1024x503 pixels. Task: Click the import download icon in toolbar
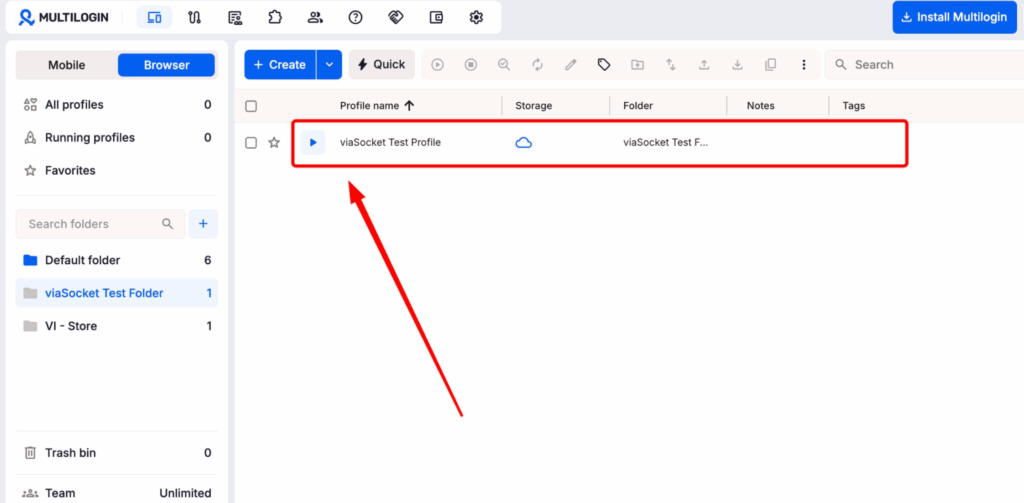coord(737,65)
